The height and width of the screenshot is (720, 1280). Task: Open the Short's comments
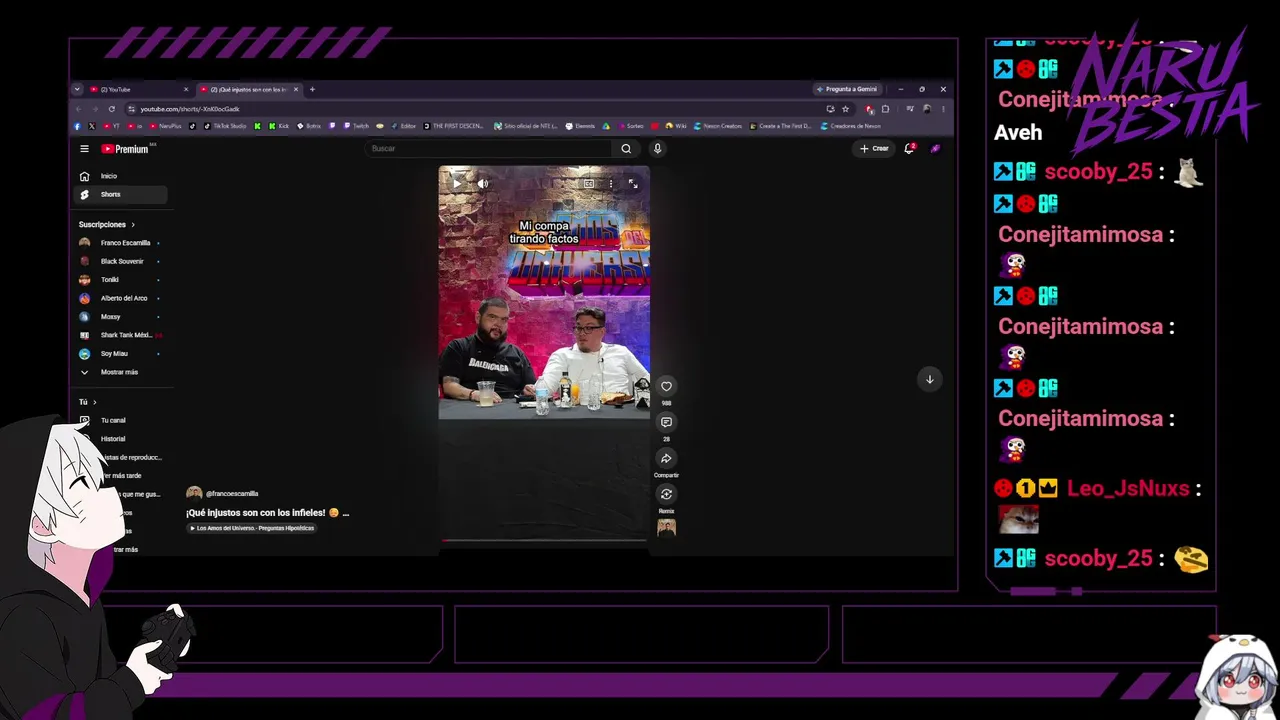pyautogui.click(x=666, y=422)
